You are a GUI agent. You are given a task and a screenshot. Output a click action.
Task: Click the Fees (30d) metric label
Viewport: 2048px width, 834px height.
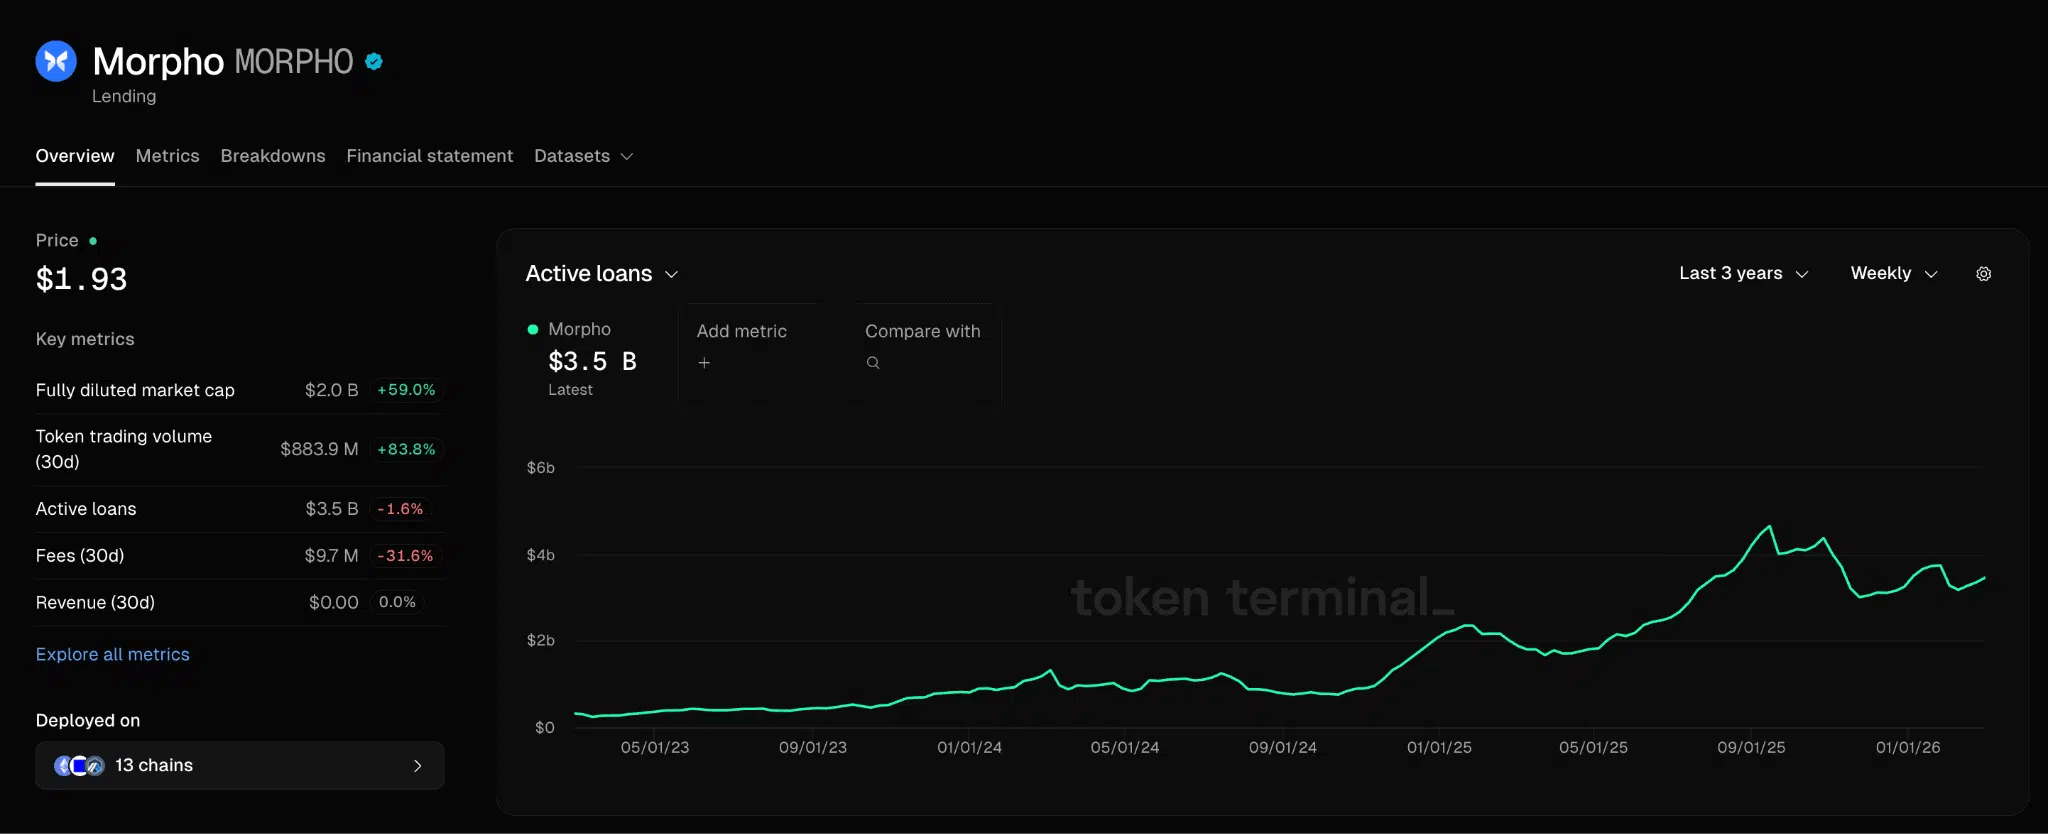80,556
